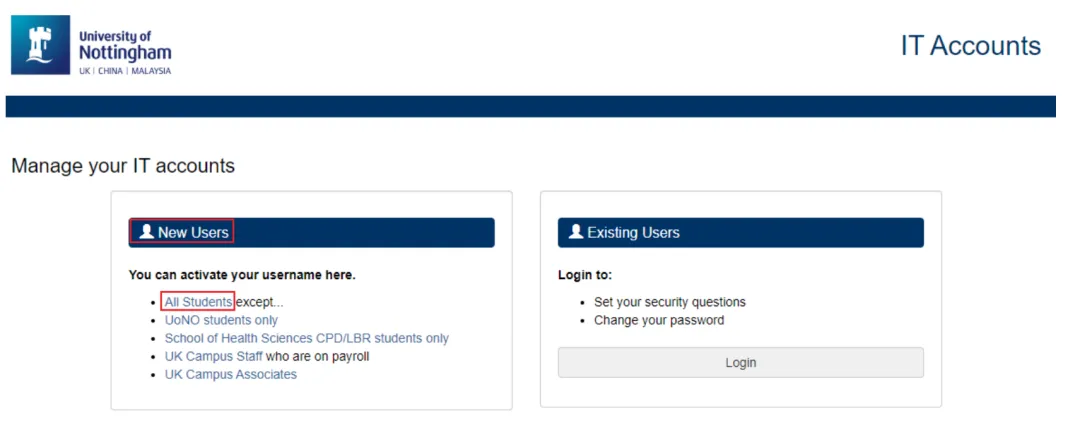1080x447 pixels.
Task: Click the Existing Users header label
Action: point(633,233)
